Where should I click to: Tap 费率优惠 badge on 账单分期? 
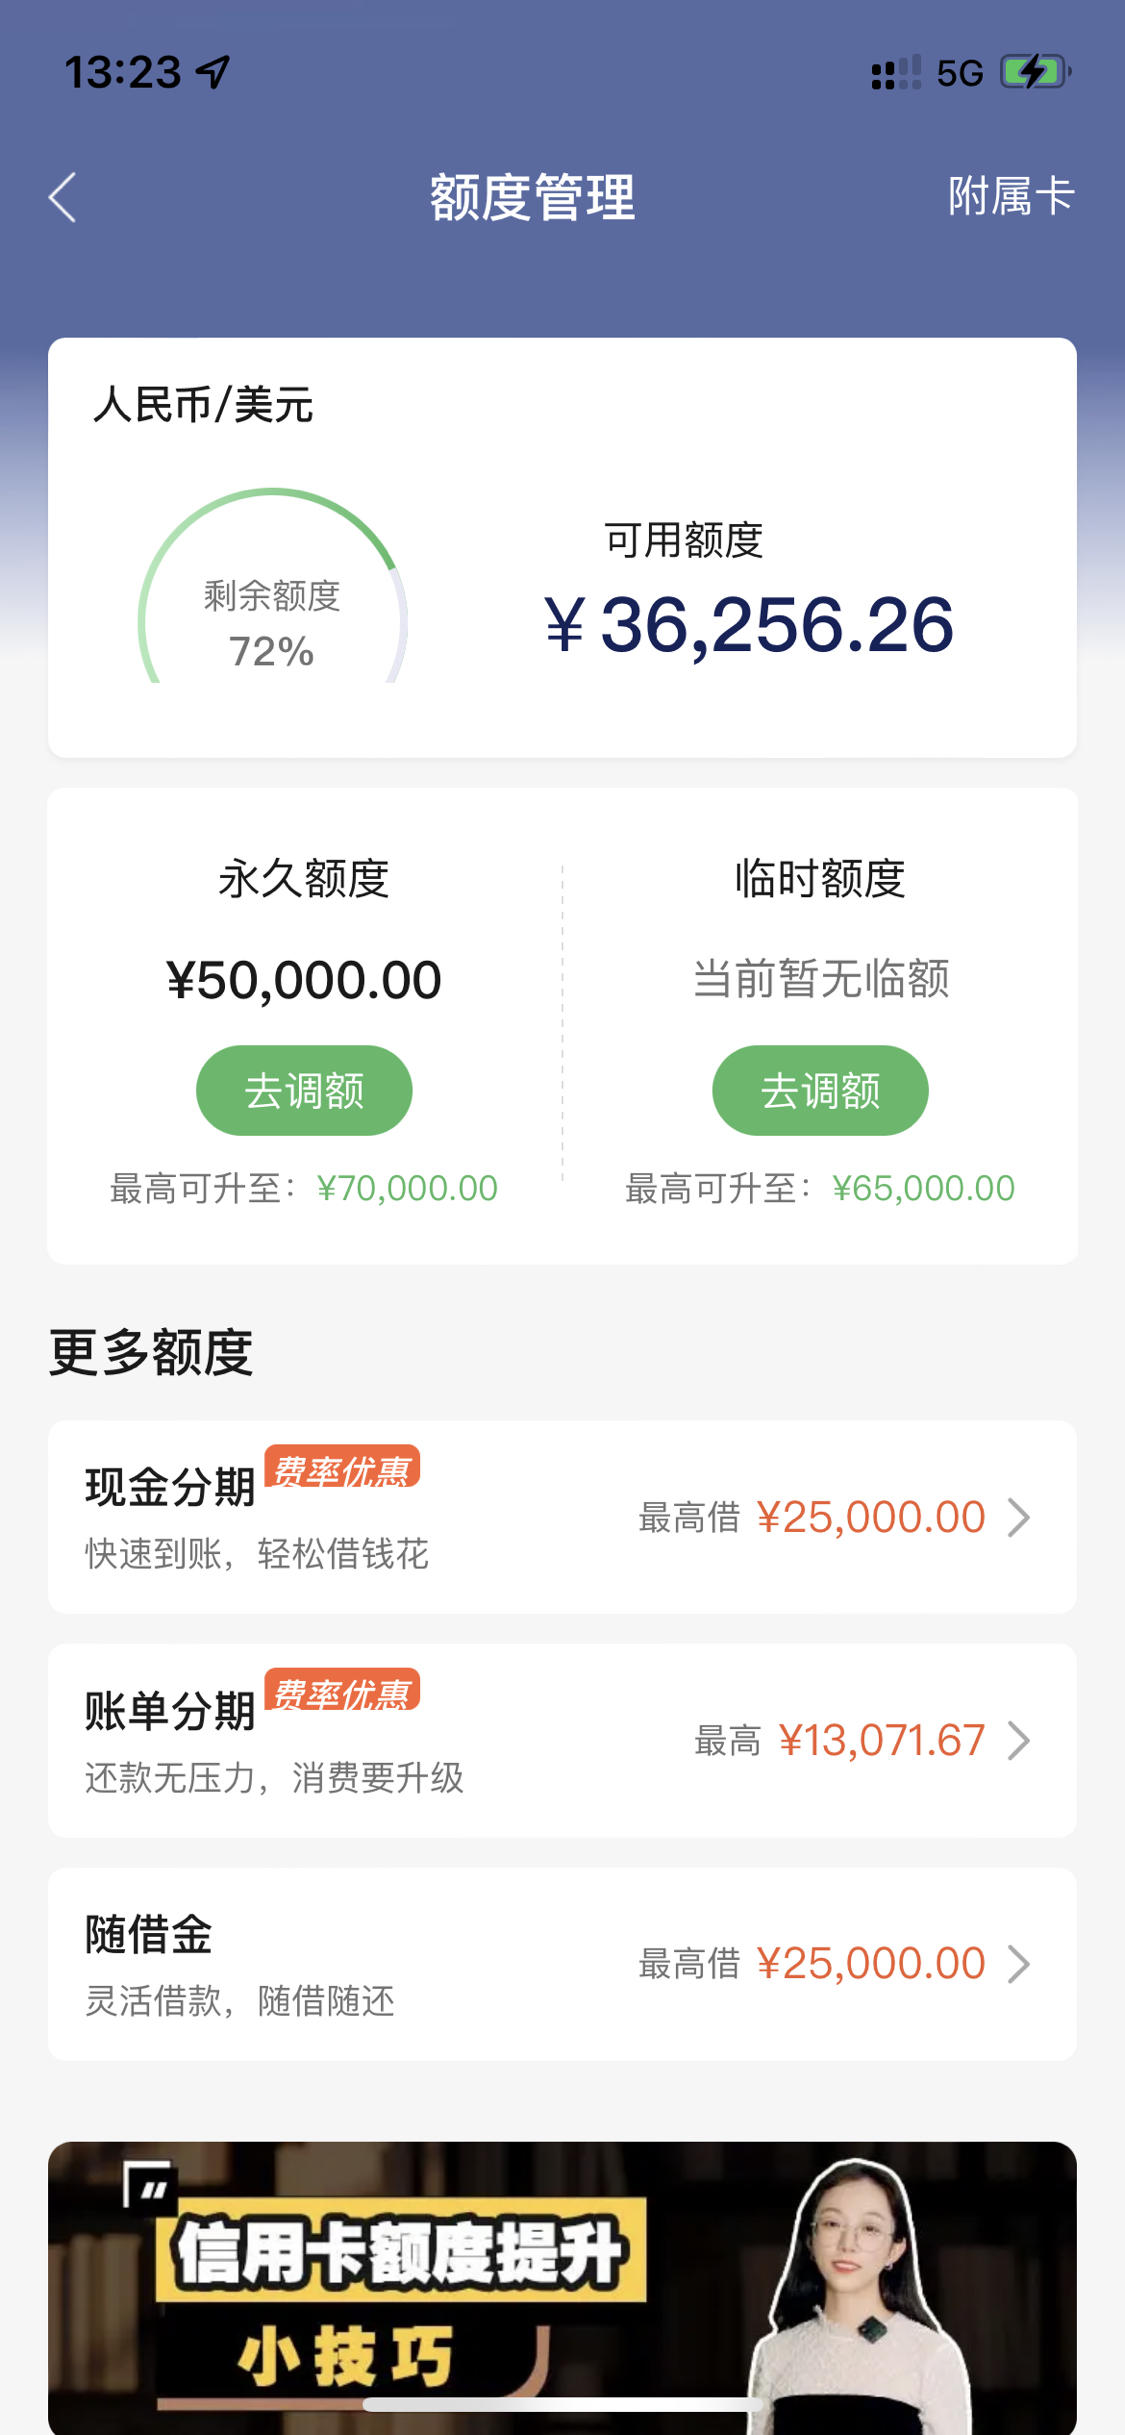coord(342,1692)
